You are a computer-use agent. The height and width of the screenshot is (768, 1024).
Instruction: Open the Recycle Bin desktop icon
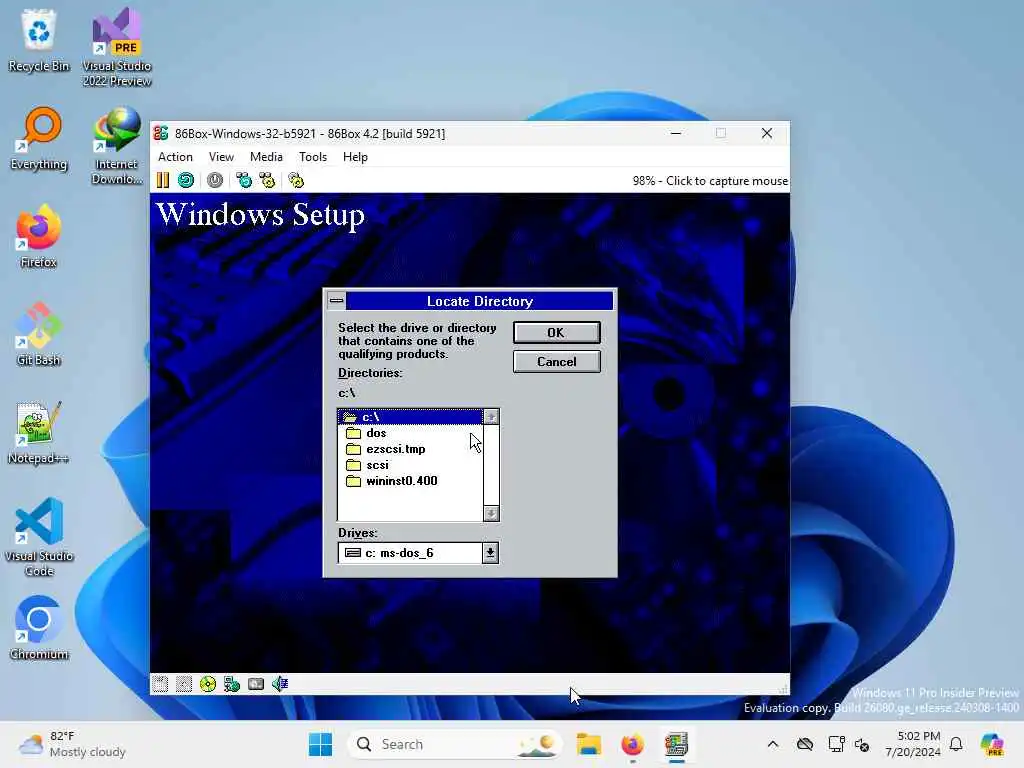coord(39,41)
